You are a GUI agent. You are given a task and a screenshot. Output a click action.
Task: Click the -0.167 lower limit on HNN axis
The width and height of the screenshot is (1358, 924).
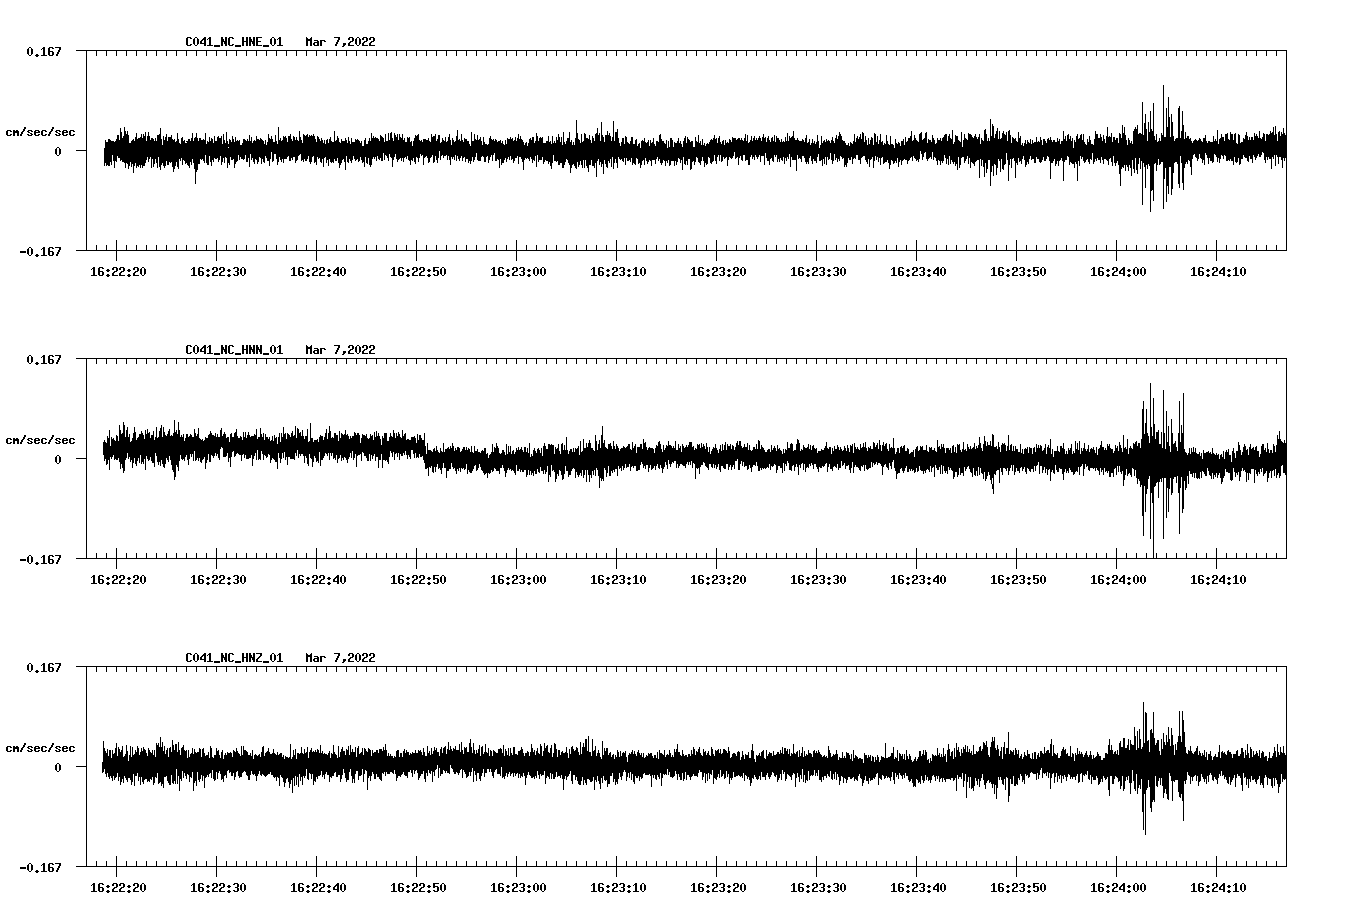click(40, 559)
